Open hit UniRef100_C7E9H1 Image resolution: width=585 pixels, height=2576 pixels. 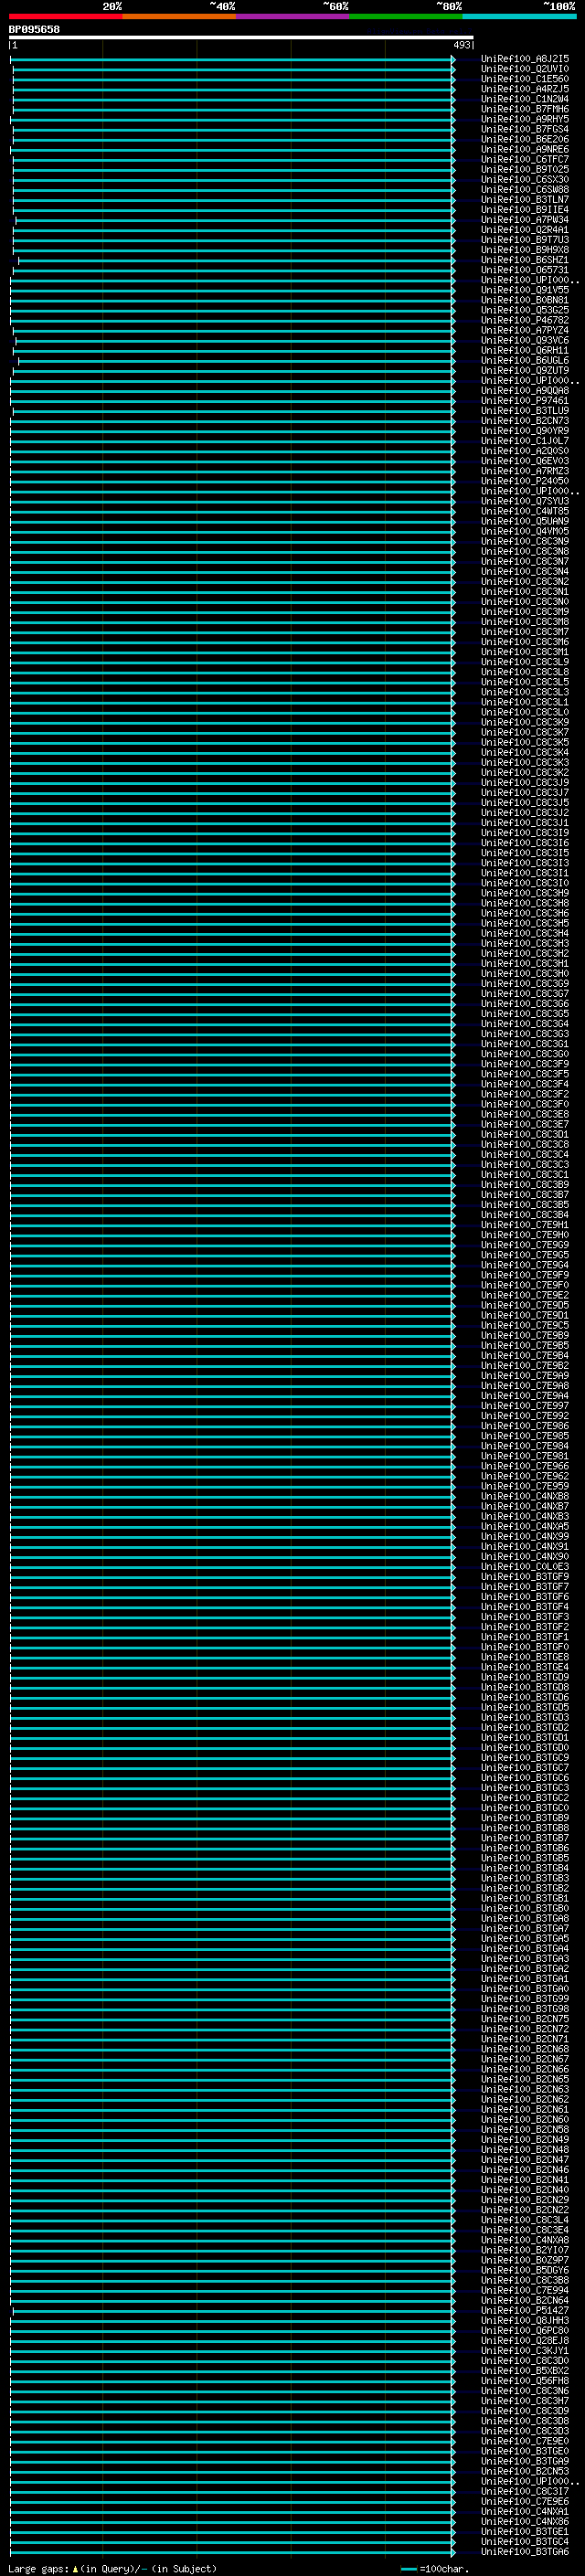point(525,1225)
